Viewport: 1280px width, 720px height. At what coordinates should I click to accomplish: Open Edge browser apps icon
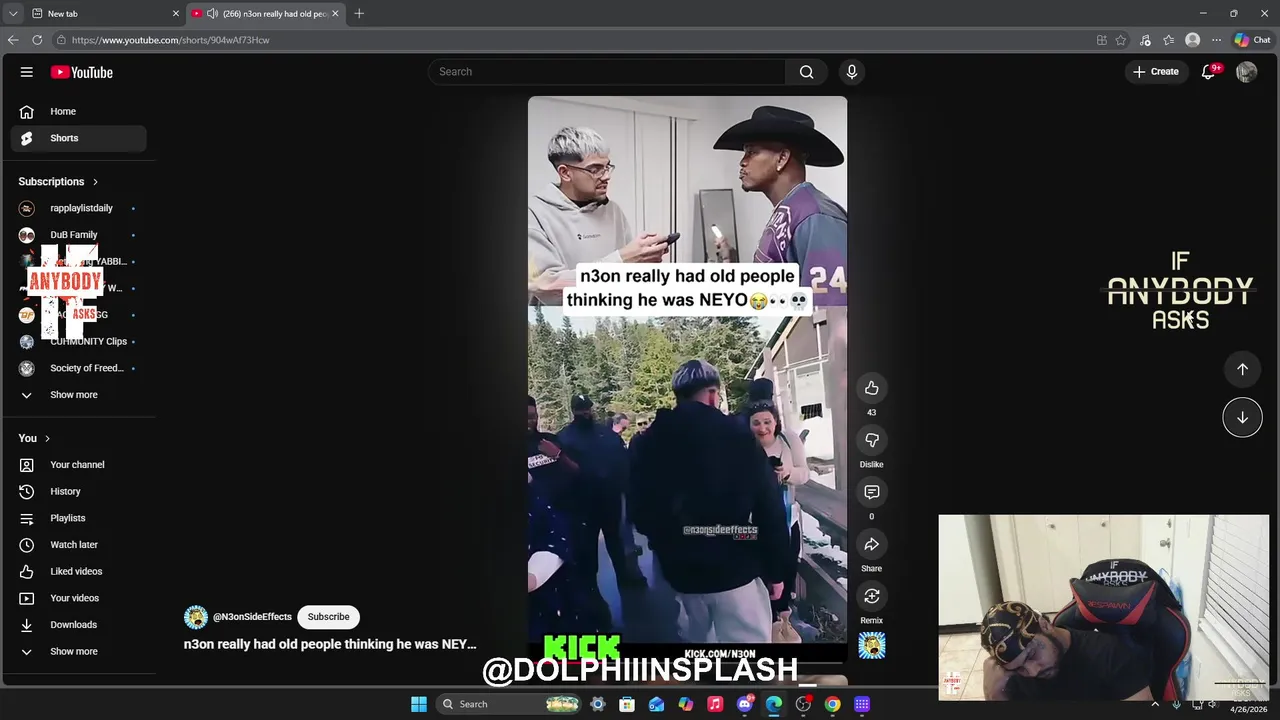pos(1102,40)
